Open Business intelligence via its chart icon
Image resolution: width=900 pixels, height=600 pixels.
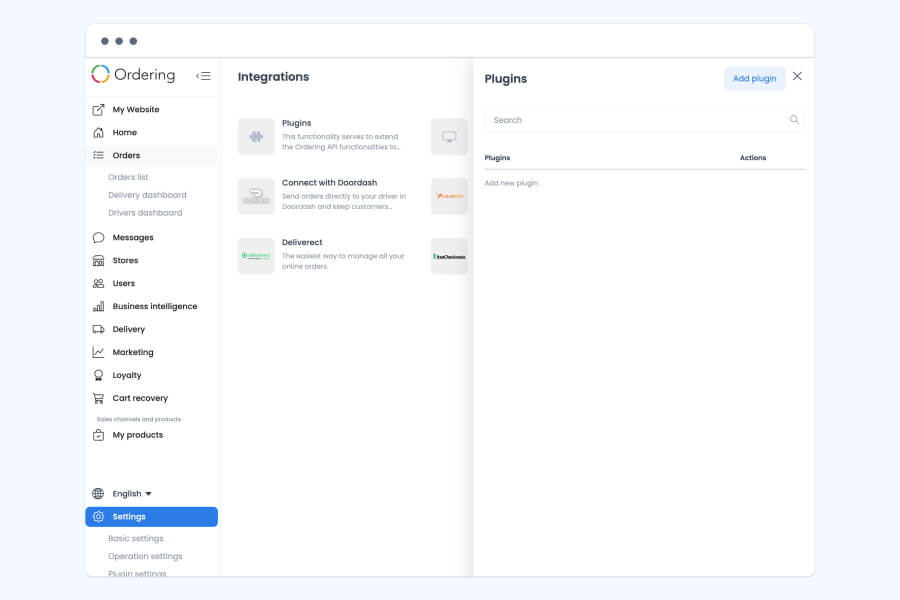click(x=98, y=306)
